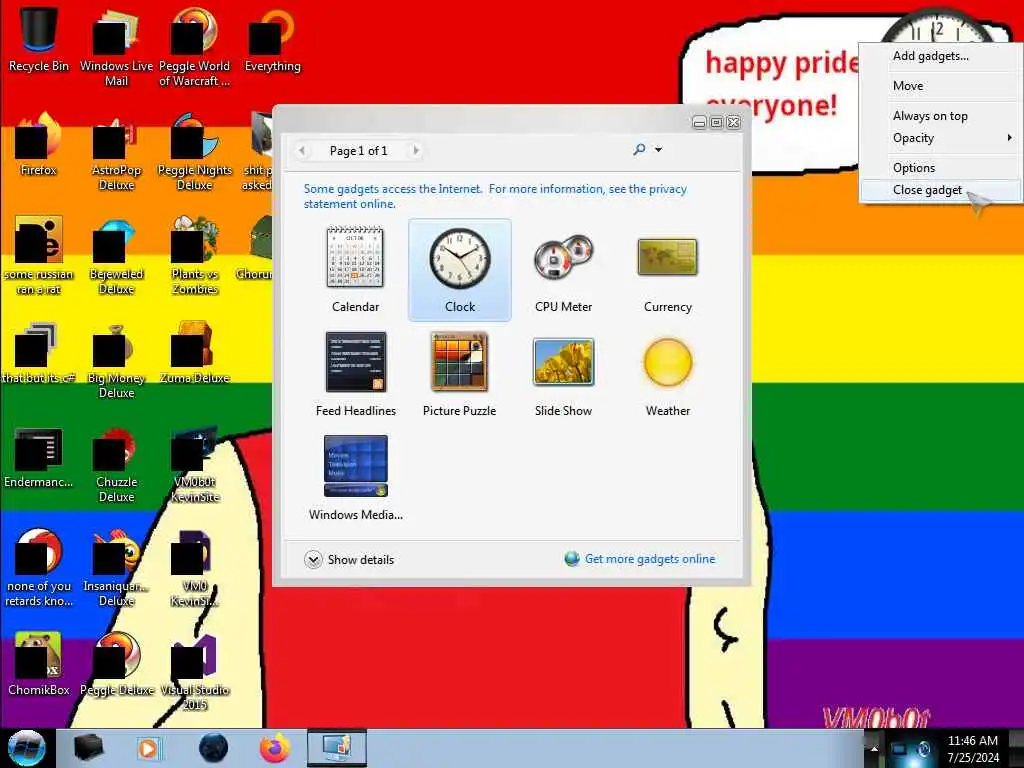Select Insaniquarium Deluxe desktop icon
The width and height of the screenshot is (1024, 768).
coord(116,568)
